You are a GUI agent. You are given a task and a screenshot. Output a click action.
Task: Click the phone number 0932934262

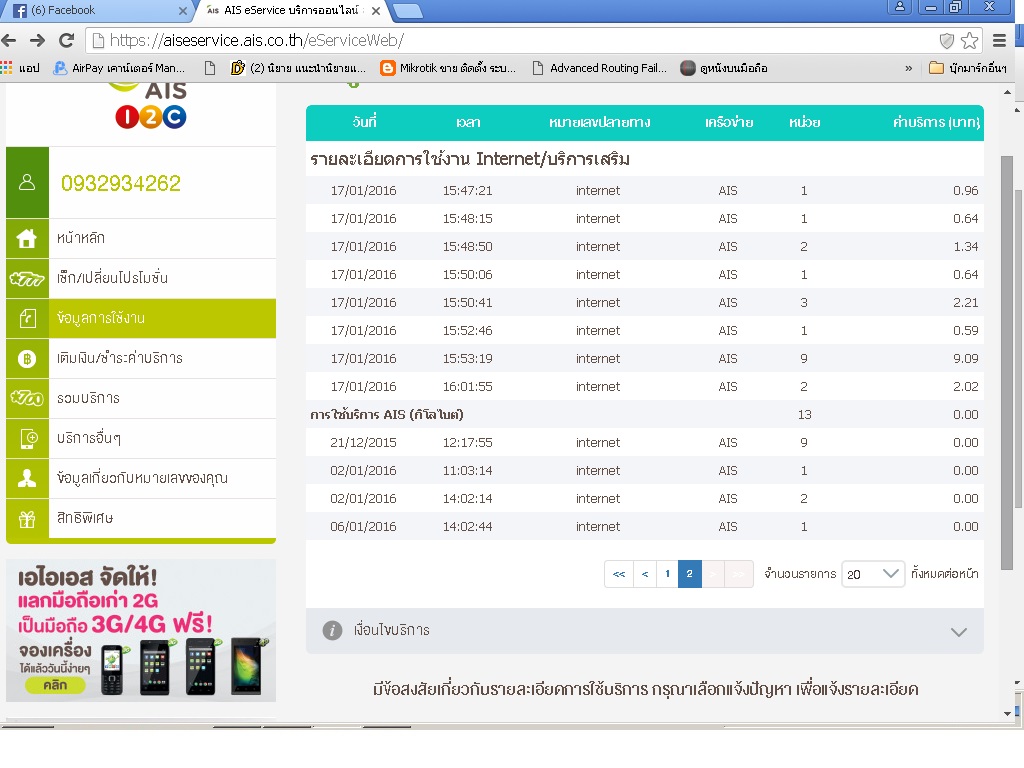tap(121, 184)
